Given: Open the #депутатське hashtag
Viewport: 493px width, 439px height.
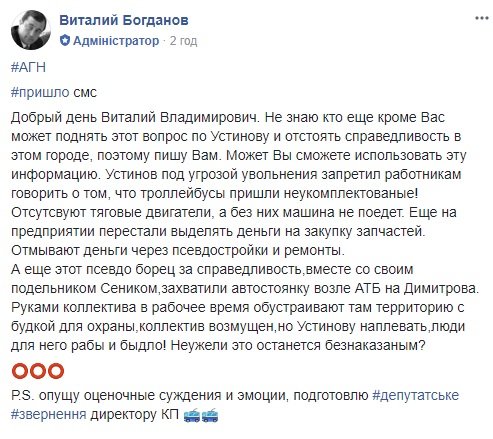Looking at the screenshot, I should tap(415, 396).
